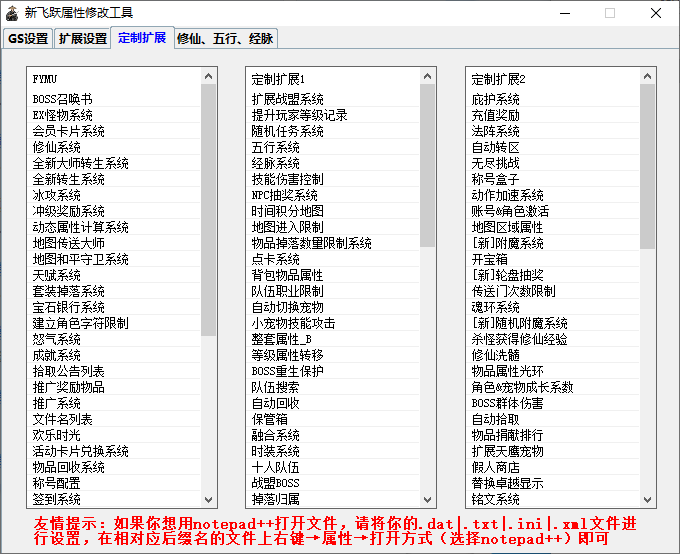Select 物品掉落数量限制系统 entry
680x554 pixels.
311,243
